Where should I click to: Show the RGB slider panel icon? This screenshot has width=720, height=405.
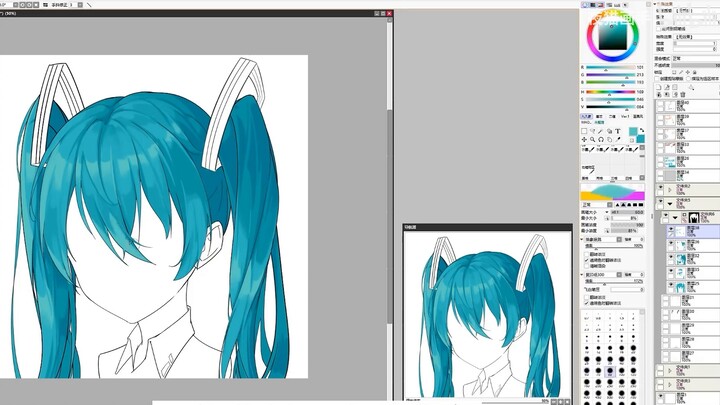[x=593, y=5]
